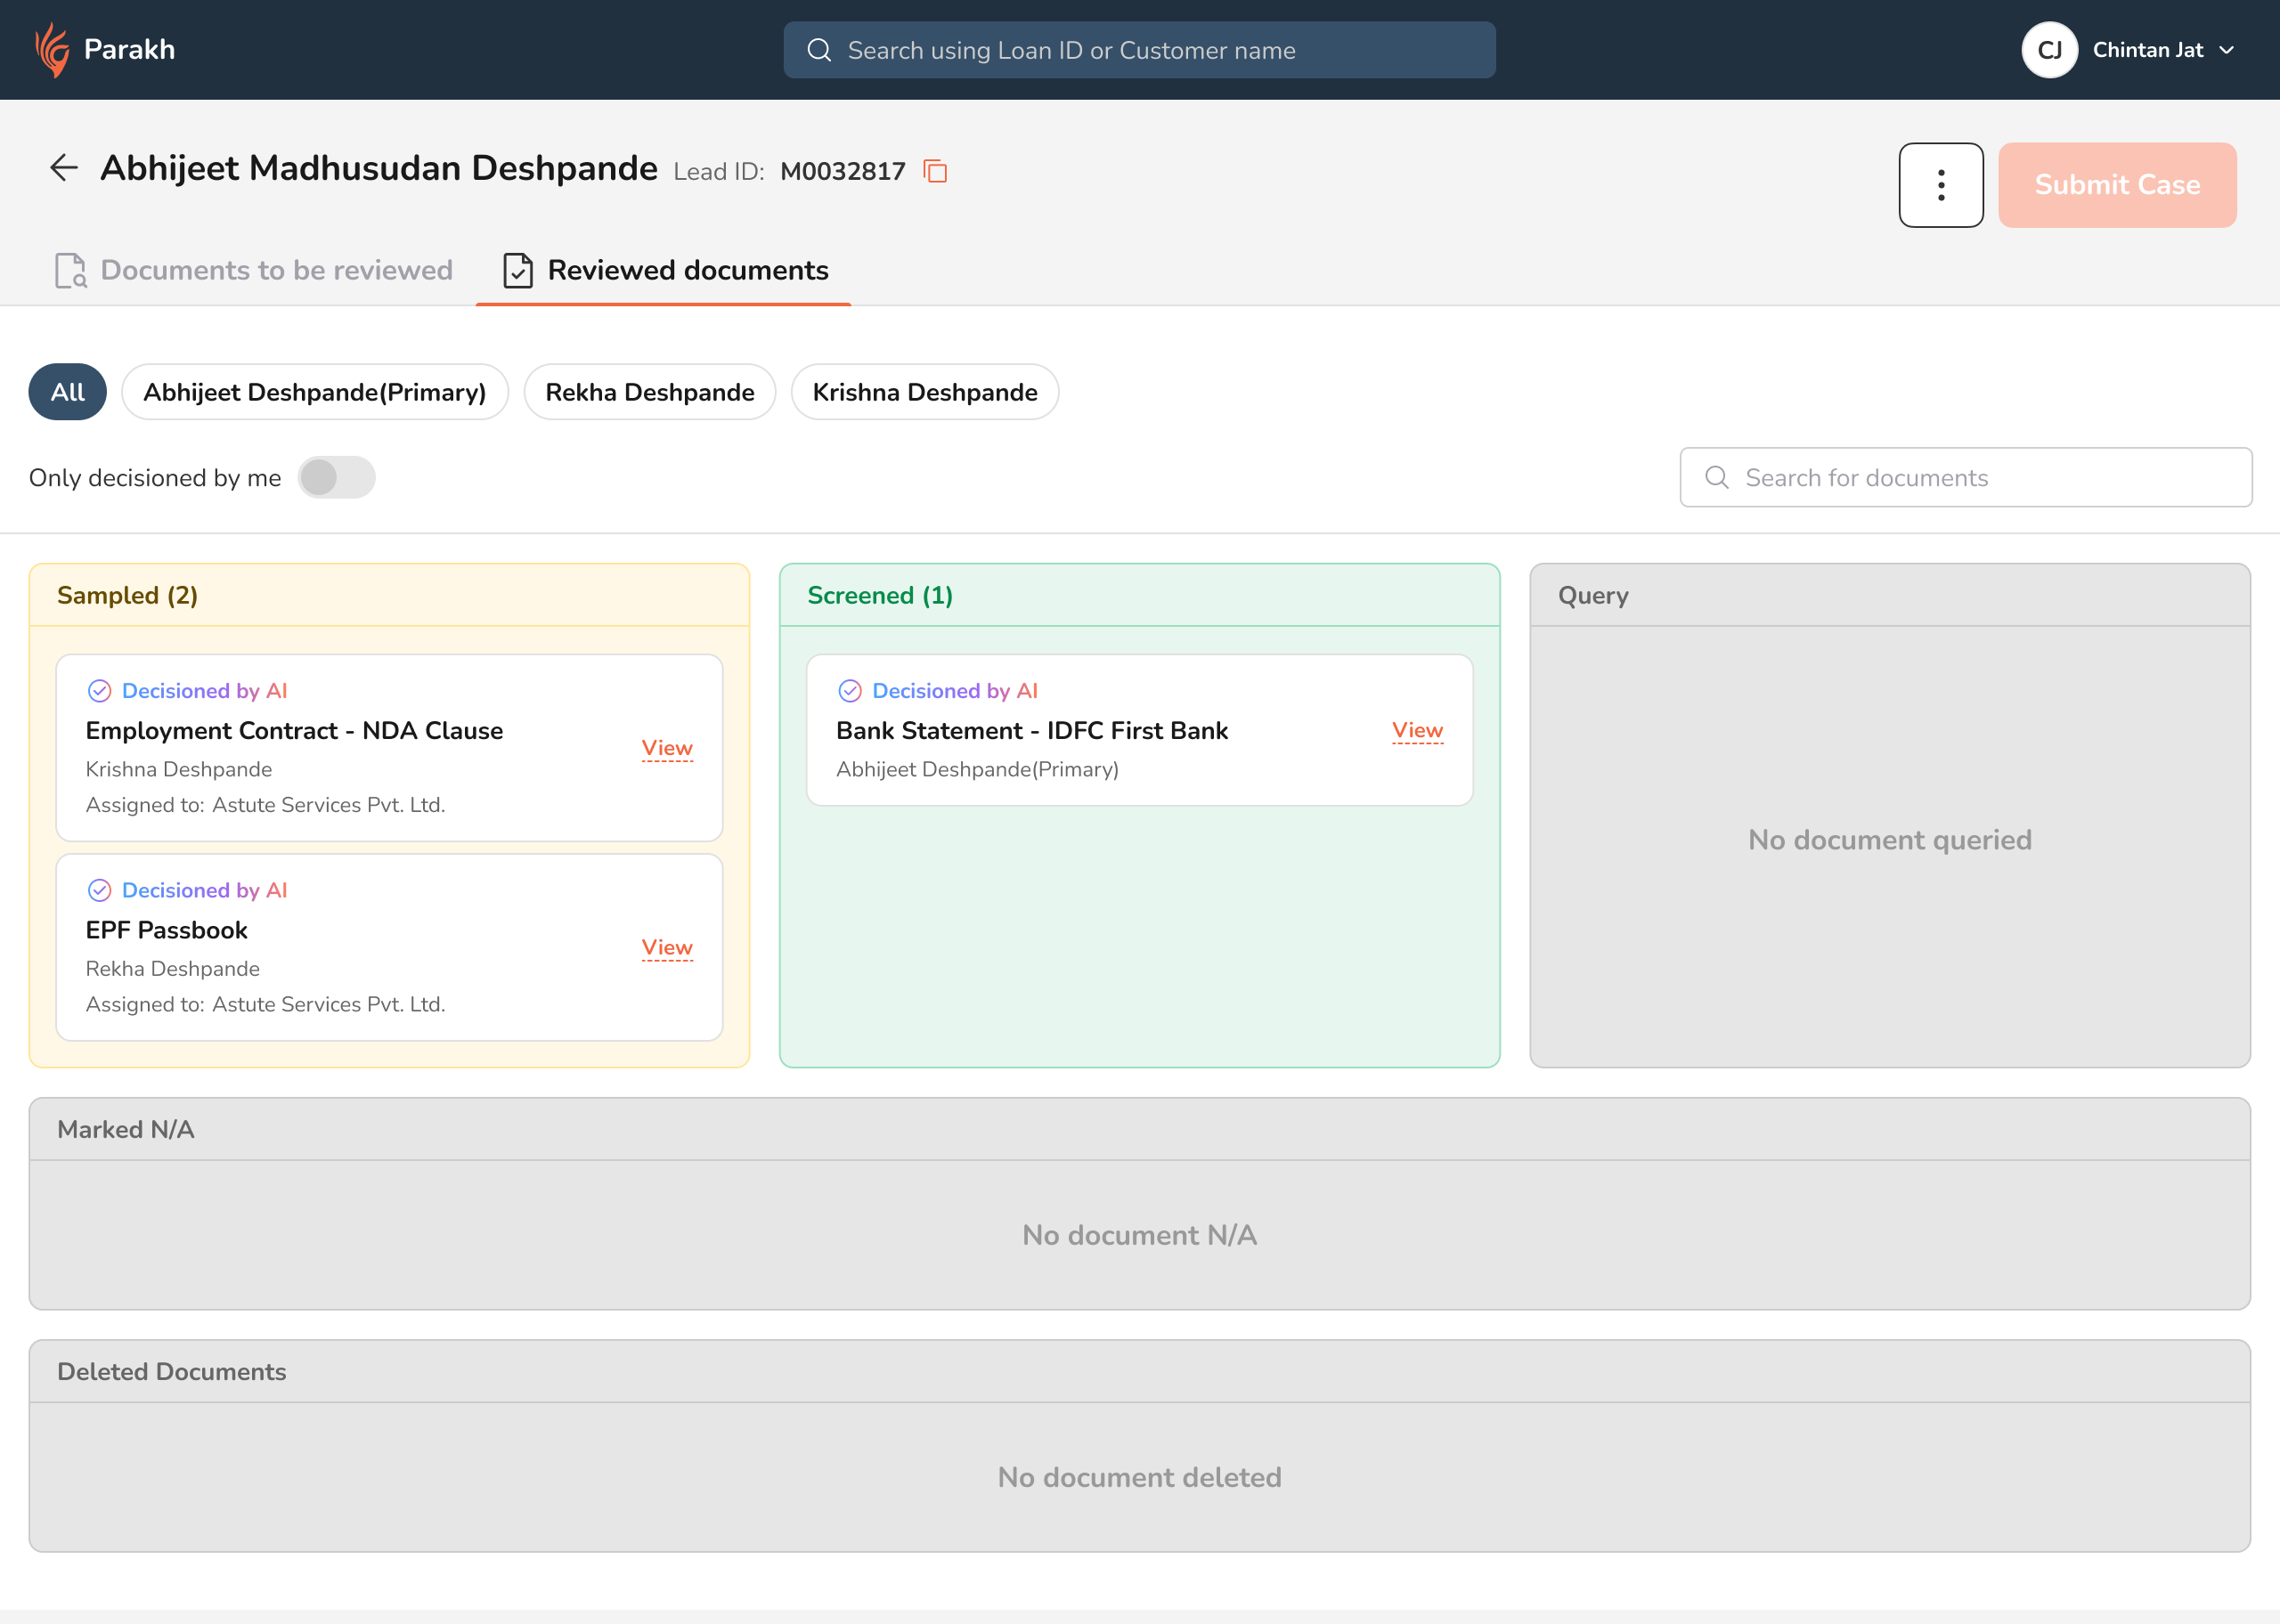
Task: Click the Parakh app name text
Action: click(x=129, y=50)
